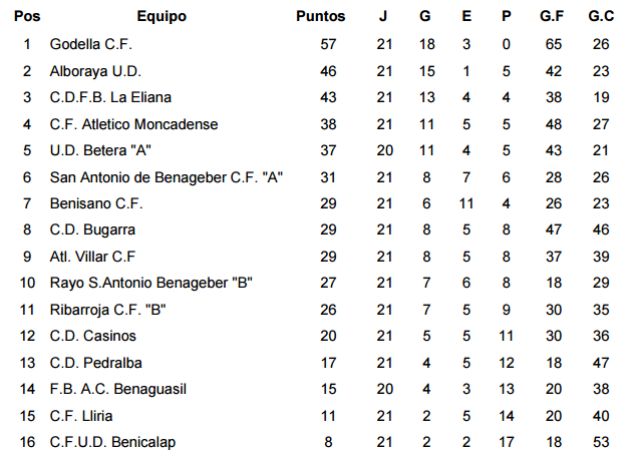Click F.B. A.C. Benaguasil team name

pyautogui.click(x=118, y=389)
